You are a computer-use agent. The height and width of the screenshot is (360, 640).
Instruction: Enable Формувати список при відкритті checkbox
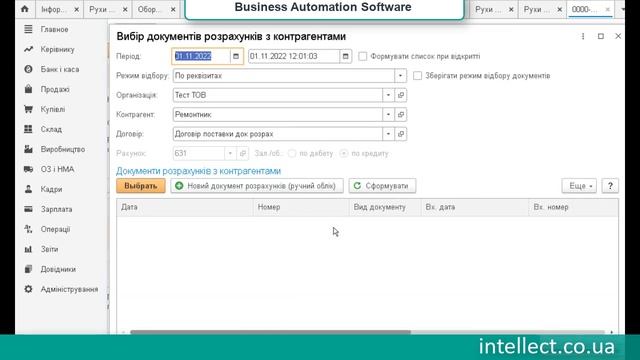[x=362, y=56]
